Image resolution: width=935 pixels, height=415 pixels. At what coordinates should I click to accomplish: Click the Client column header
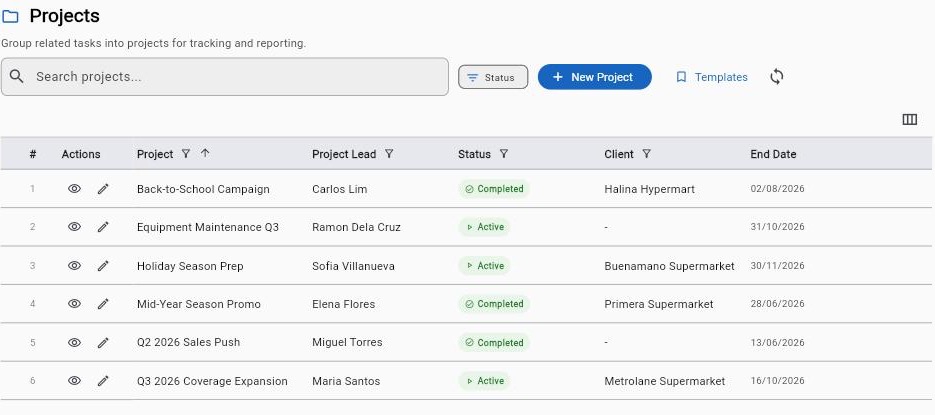[x=619, y=154]
